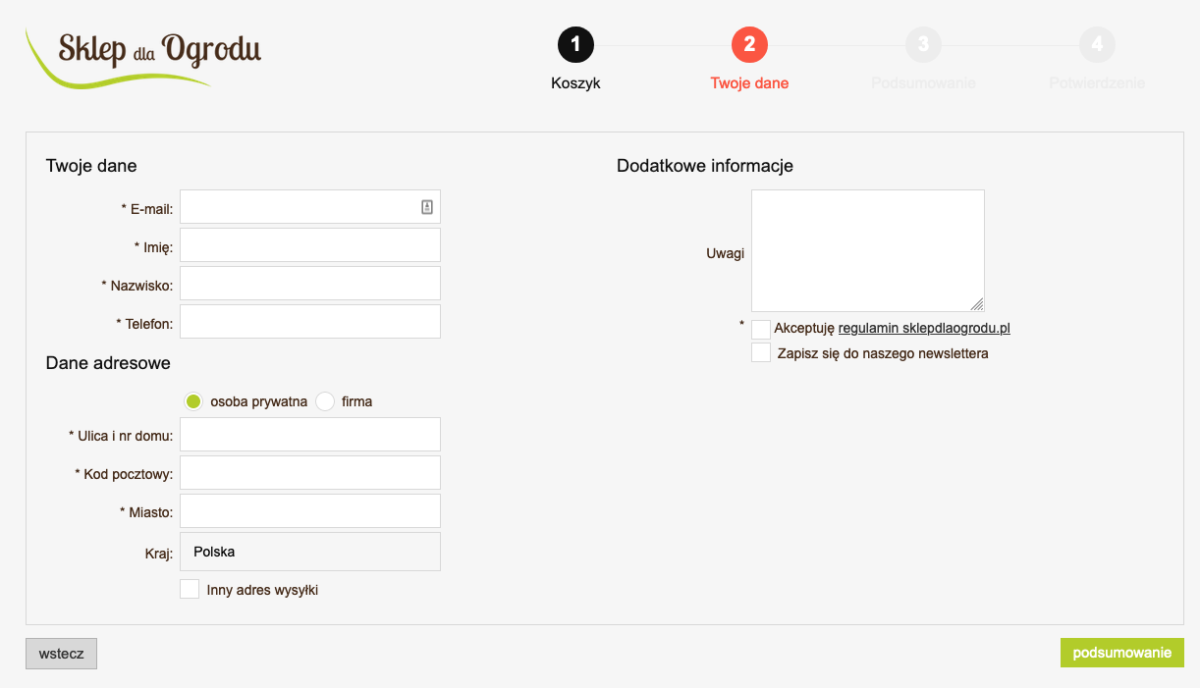Select the Twoje dane step label

(749, 84)
